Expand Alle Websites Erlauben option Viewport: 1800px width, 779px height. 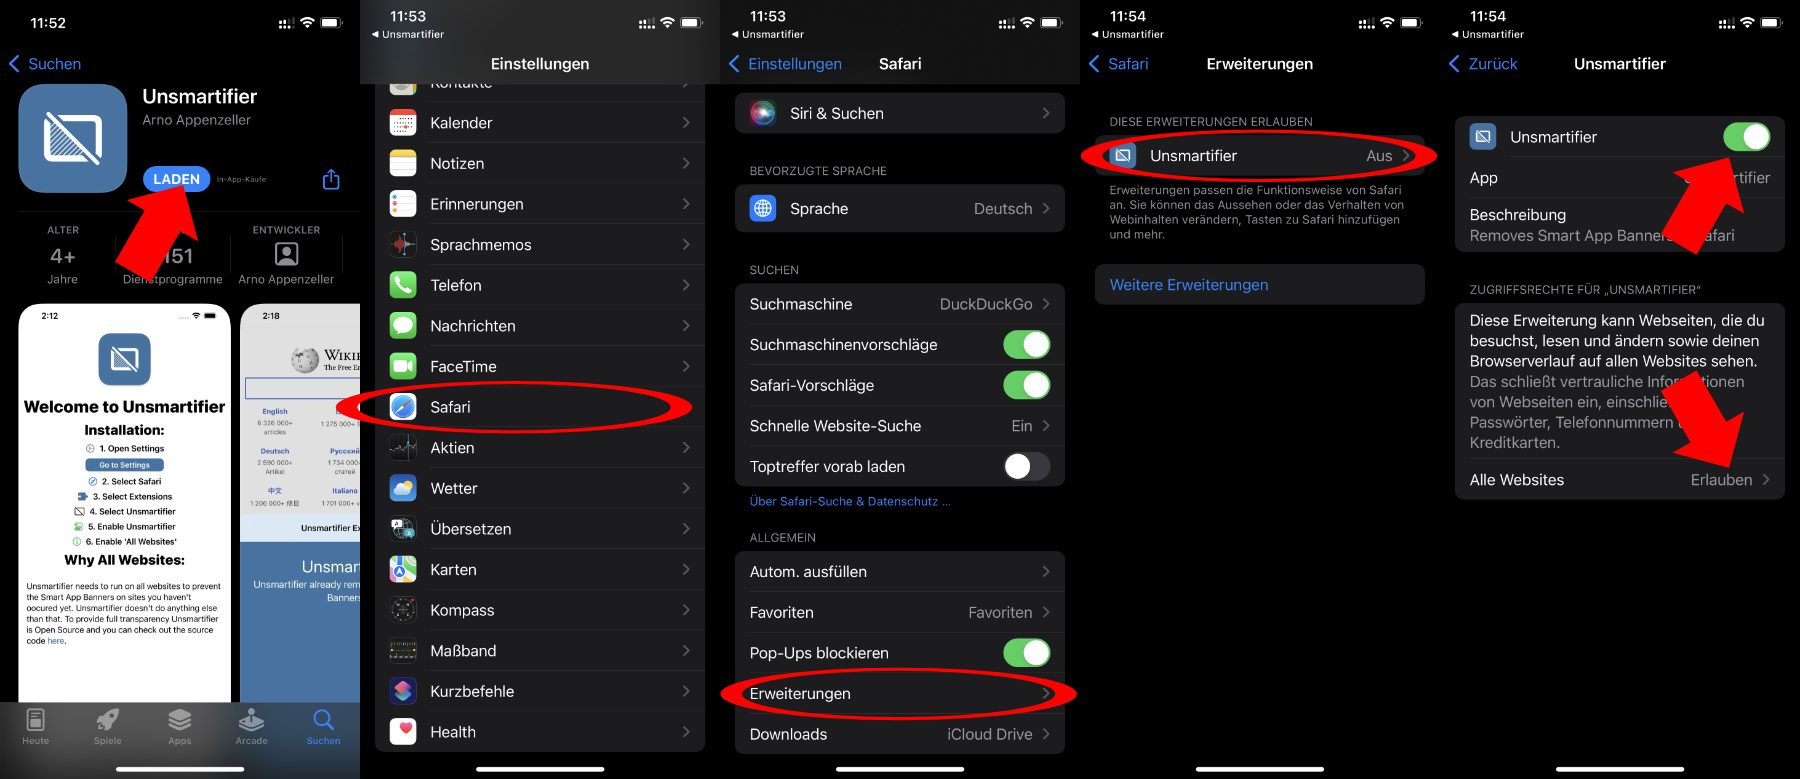[1620, 480]
